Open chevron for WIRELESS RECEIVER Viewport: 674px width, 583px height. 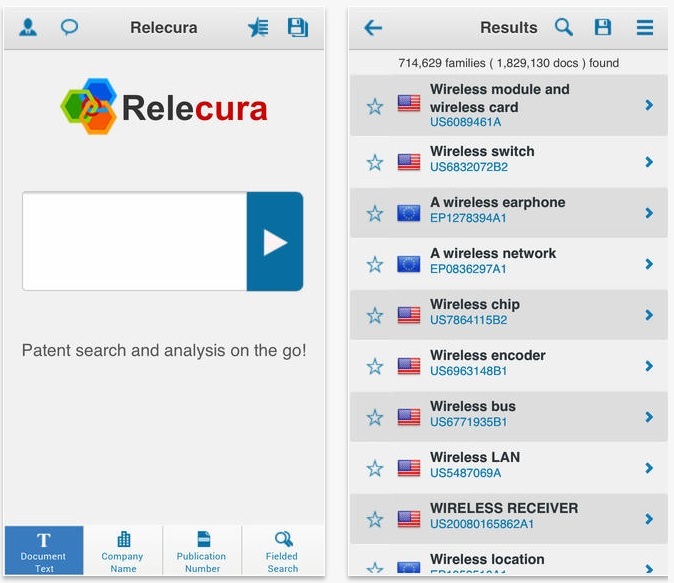click(x=649, y=519)
